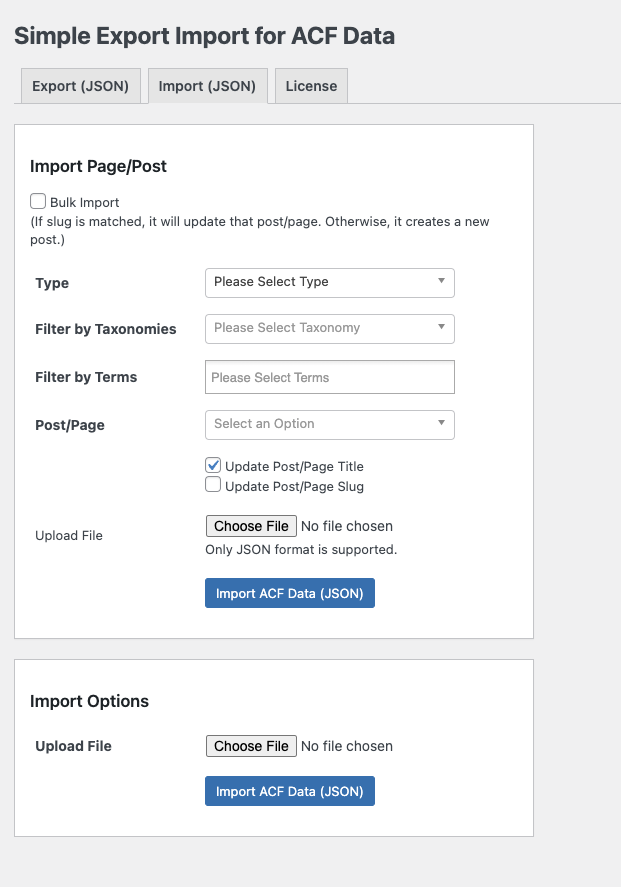Click Choose File in Import Options
Screen dimensions: 621x887
(x=251, y=746)
